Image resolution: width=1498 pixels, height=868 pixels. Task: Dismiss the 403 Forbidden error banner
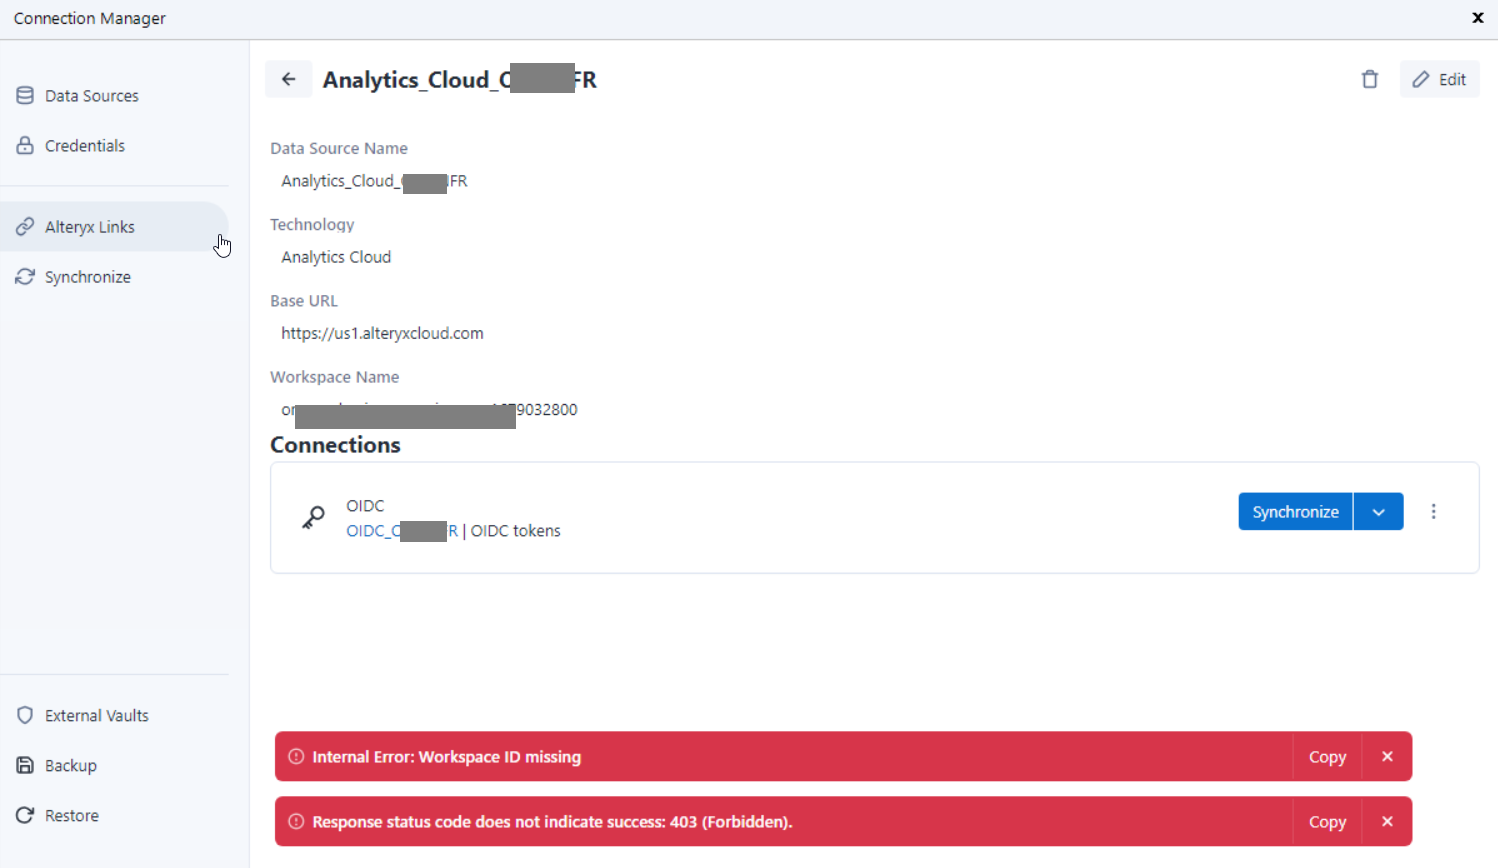point(1388,821)
